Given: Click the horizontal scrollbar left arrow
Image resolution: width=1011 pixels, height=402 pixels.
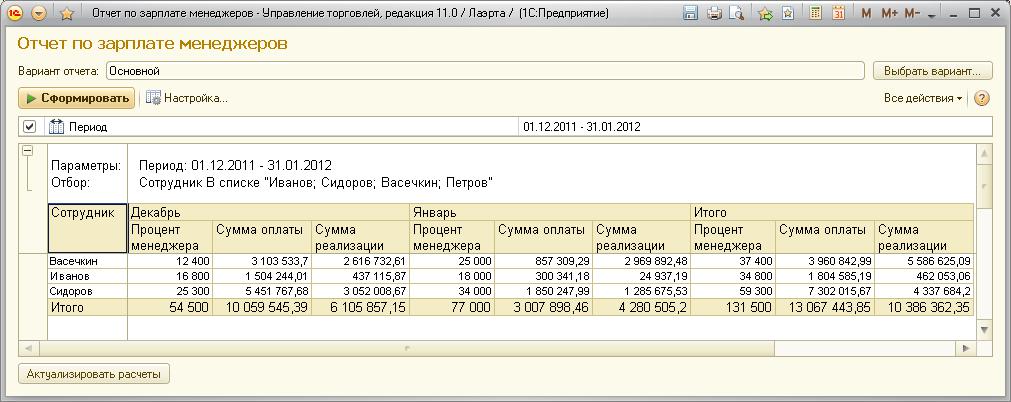Looking at the screenshot, I should (x=28, y=348).
